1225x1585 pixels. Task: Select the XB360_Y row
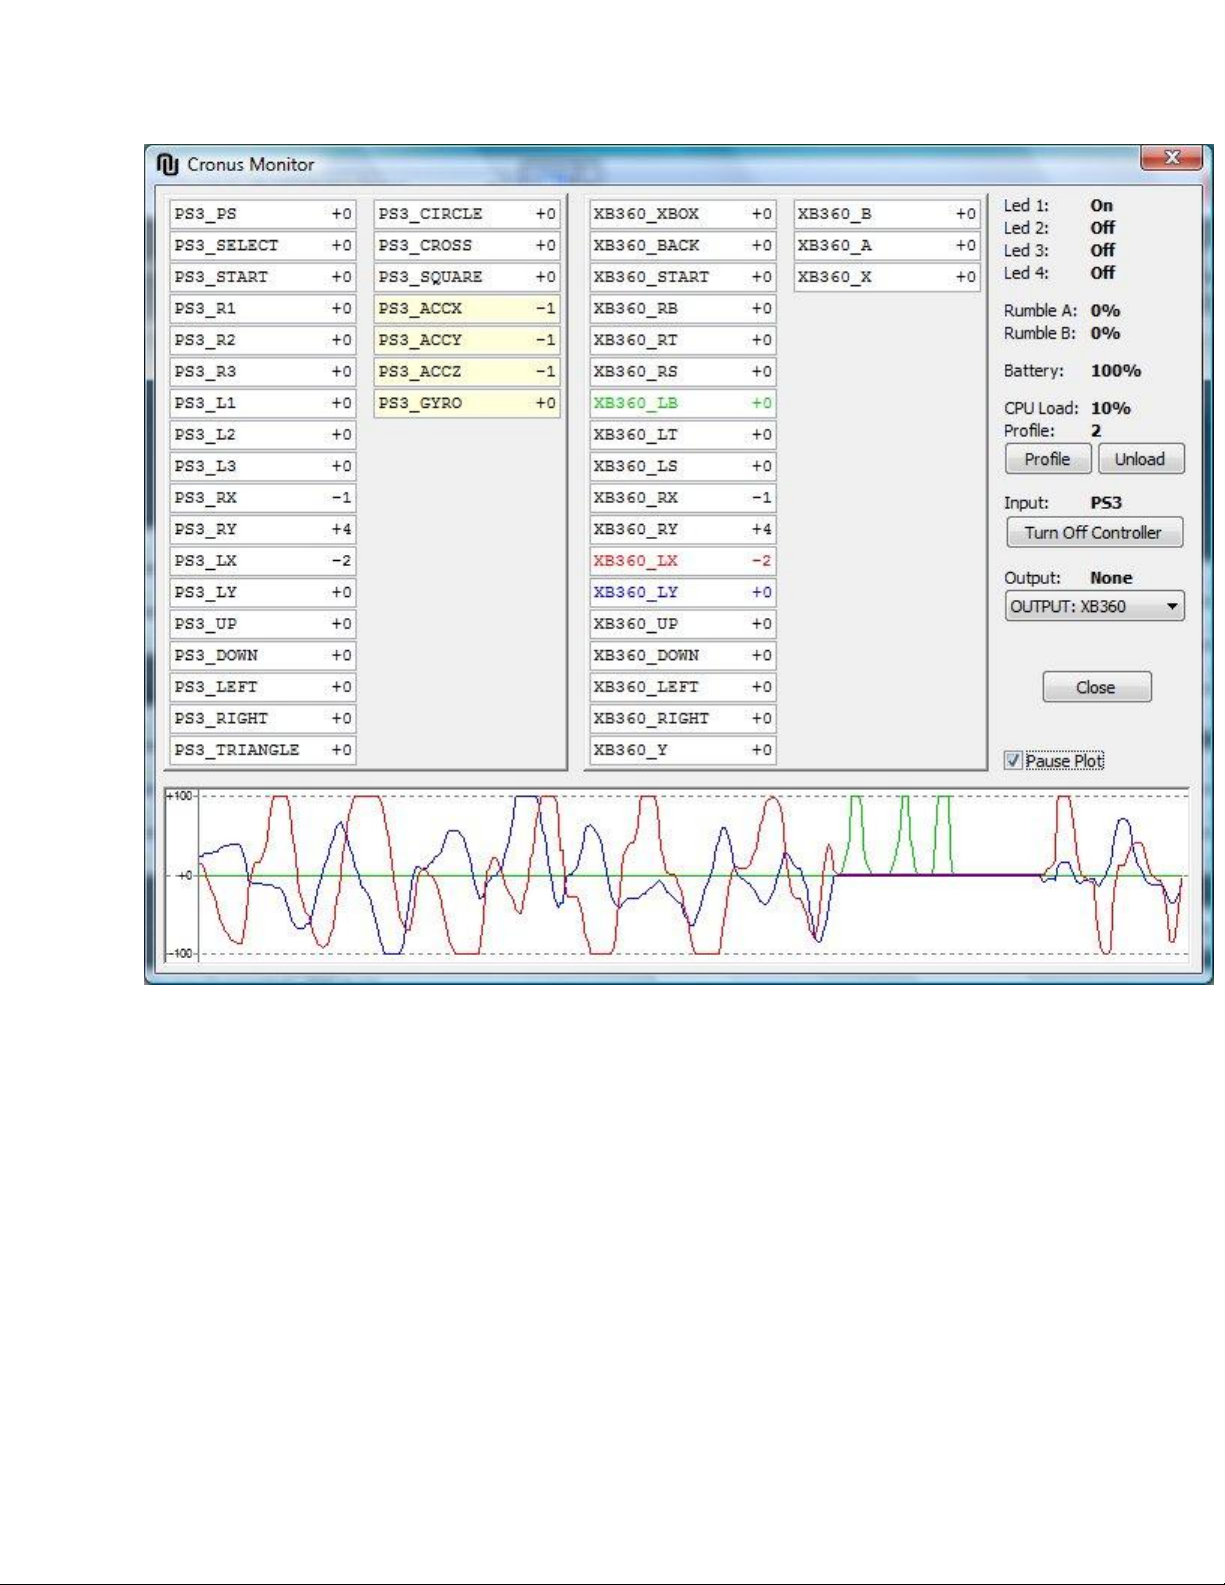(683, 750)
